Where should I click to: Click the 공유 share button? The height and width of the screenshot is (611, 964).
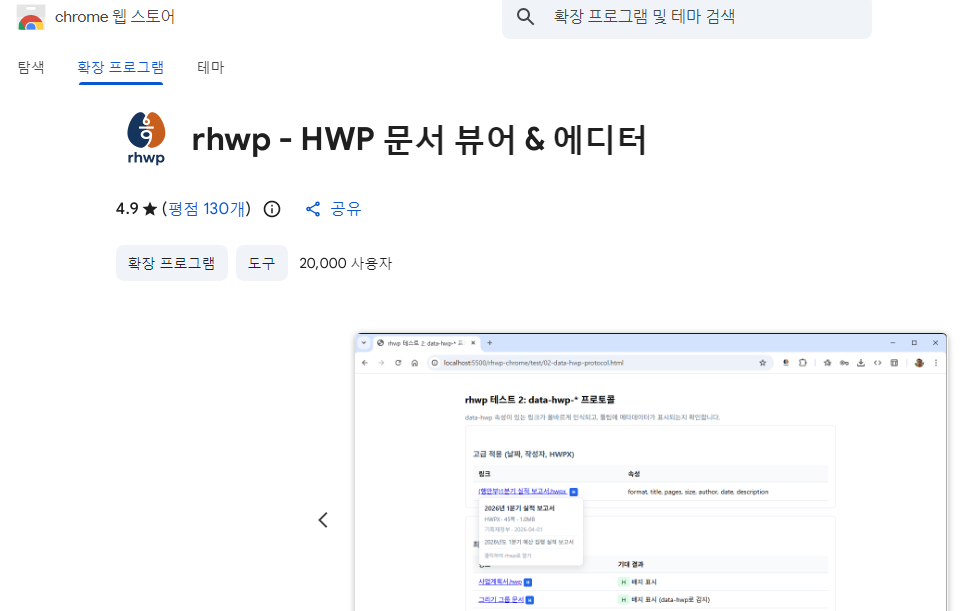333,209
